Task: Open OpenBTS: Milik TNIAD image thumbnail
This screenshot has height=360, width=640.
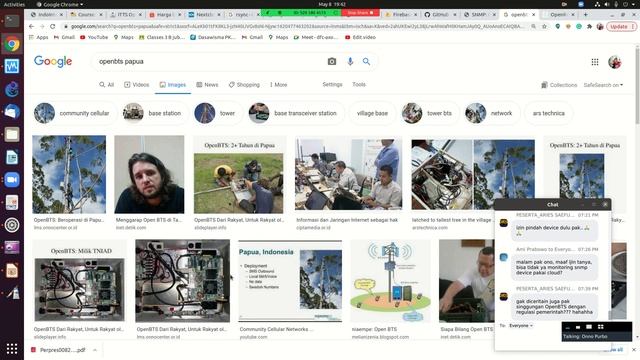Action: [80, 280]
